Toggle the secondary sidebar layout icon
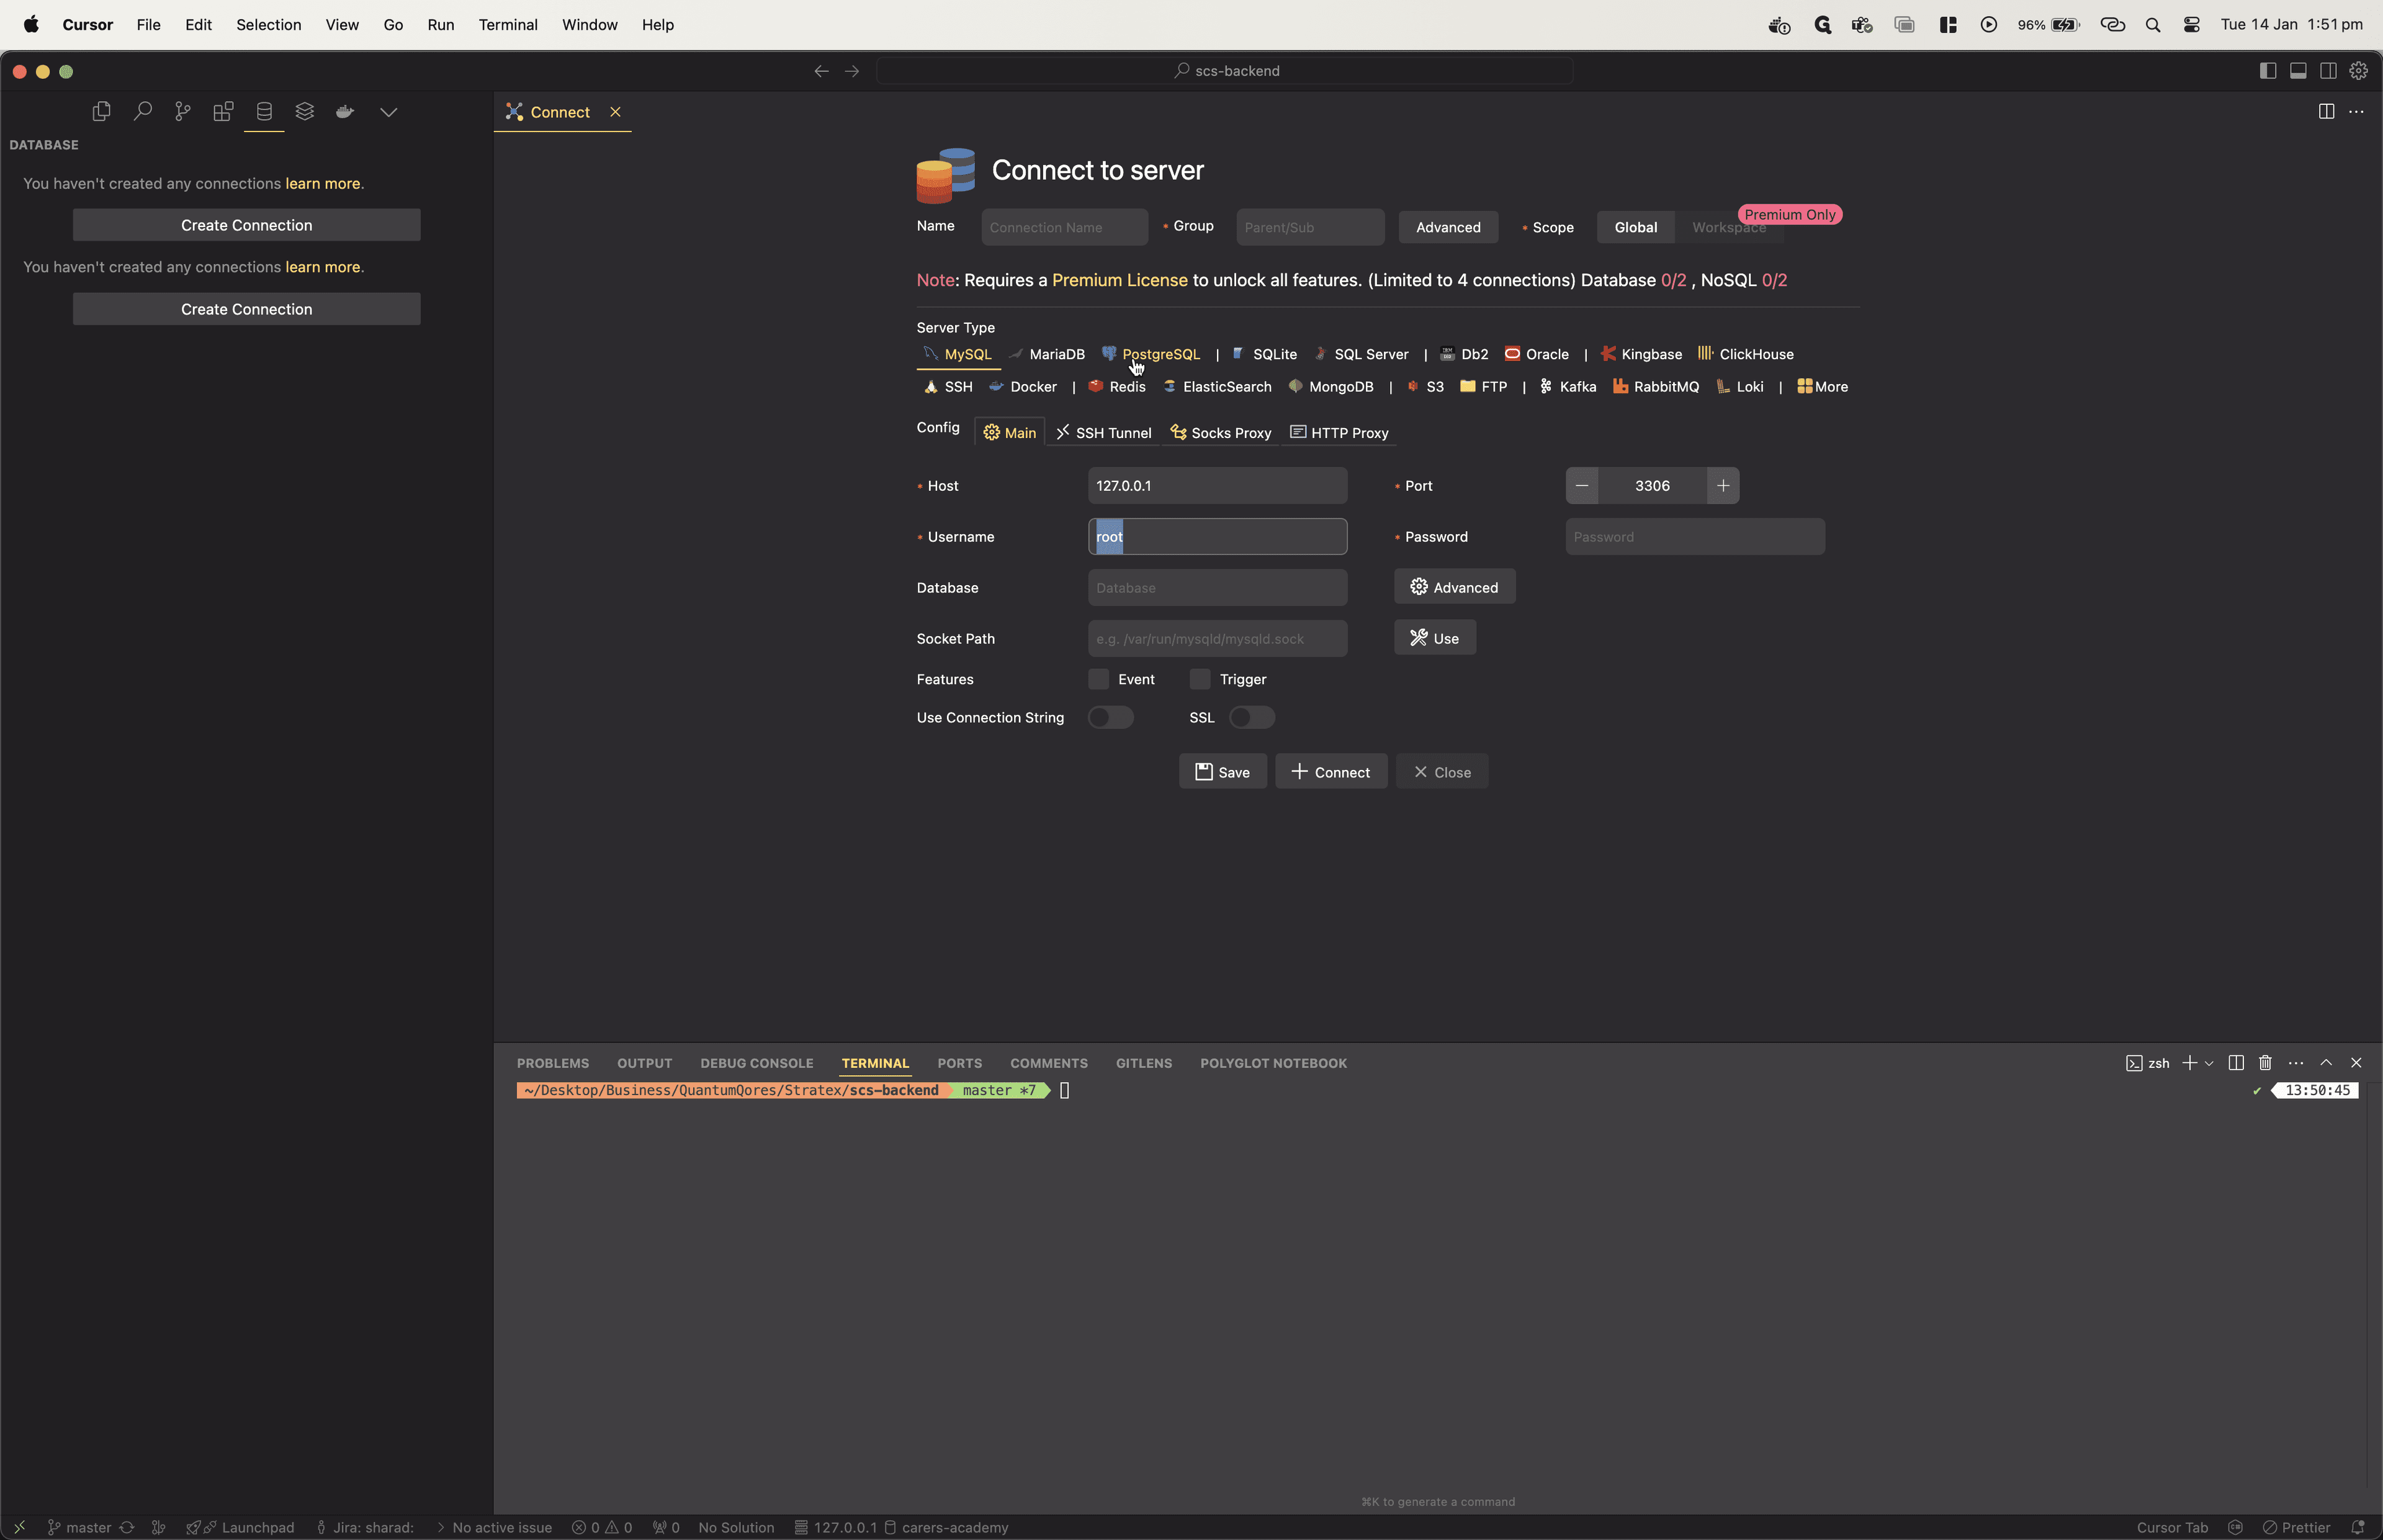2383x1540 pixels. click(x=2329, y=71)
